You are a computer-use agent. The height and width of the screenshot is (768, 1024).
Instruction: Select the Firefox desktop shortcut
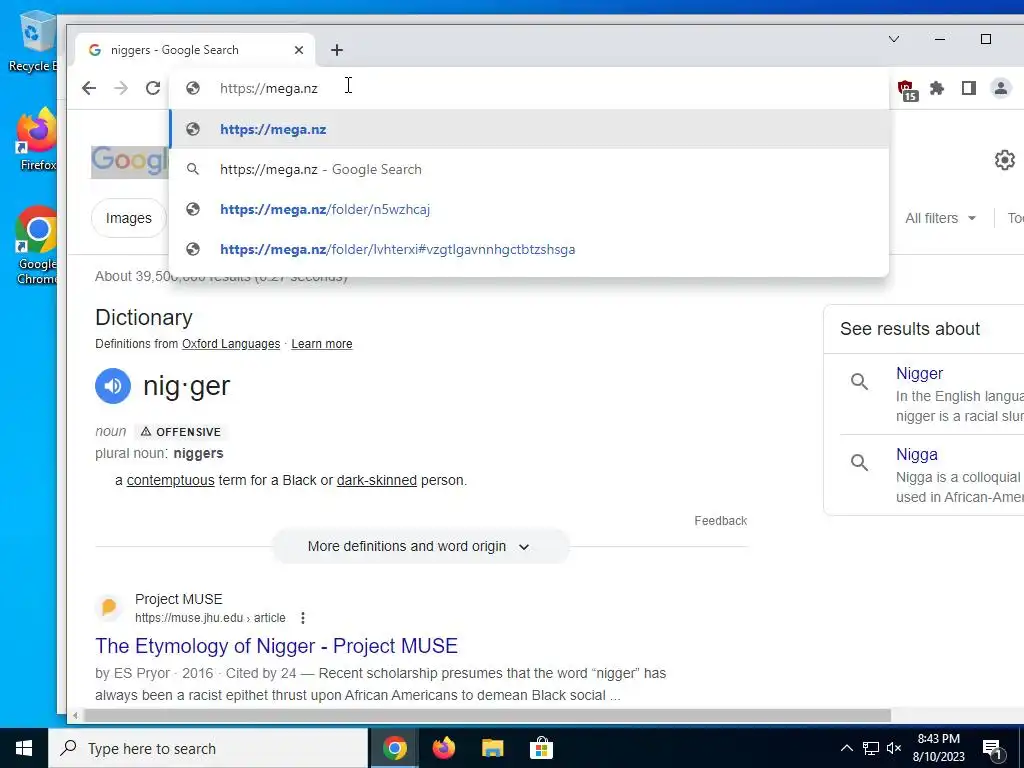coord(35,140)
